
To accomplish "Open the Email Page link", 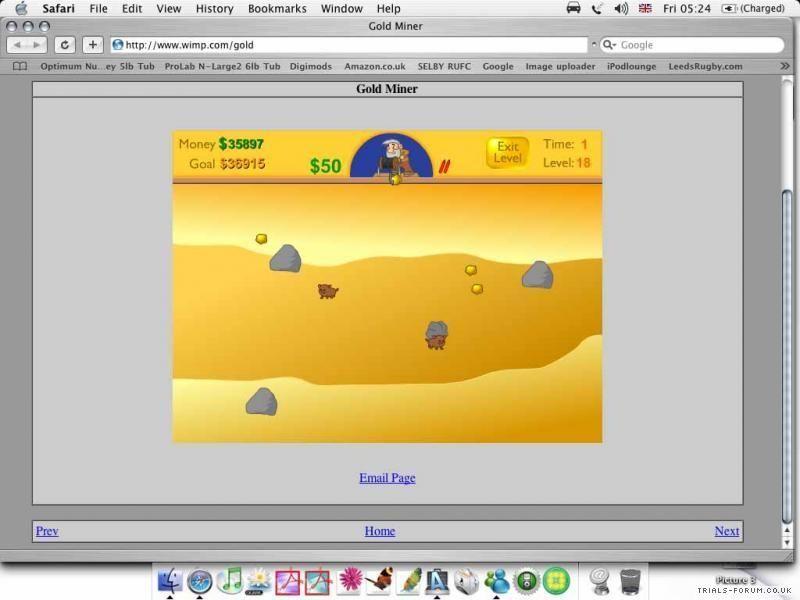I will (x=387, y=478).
